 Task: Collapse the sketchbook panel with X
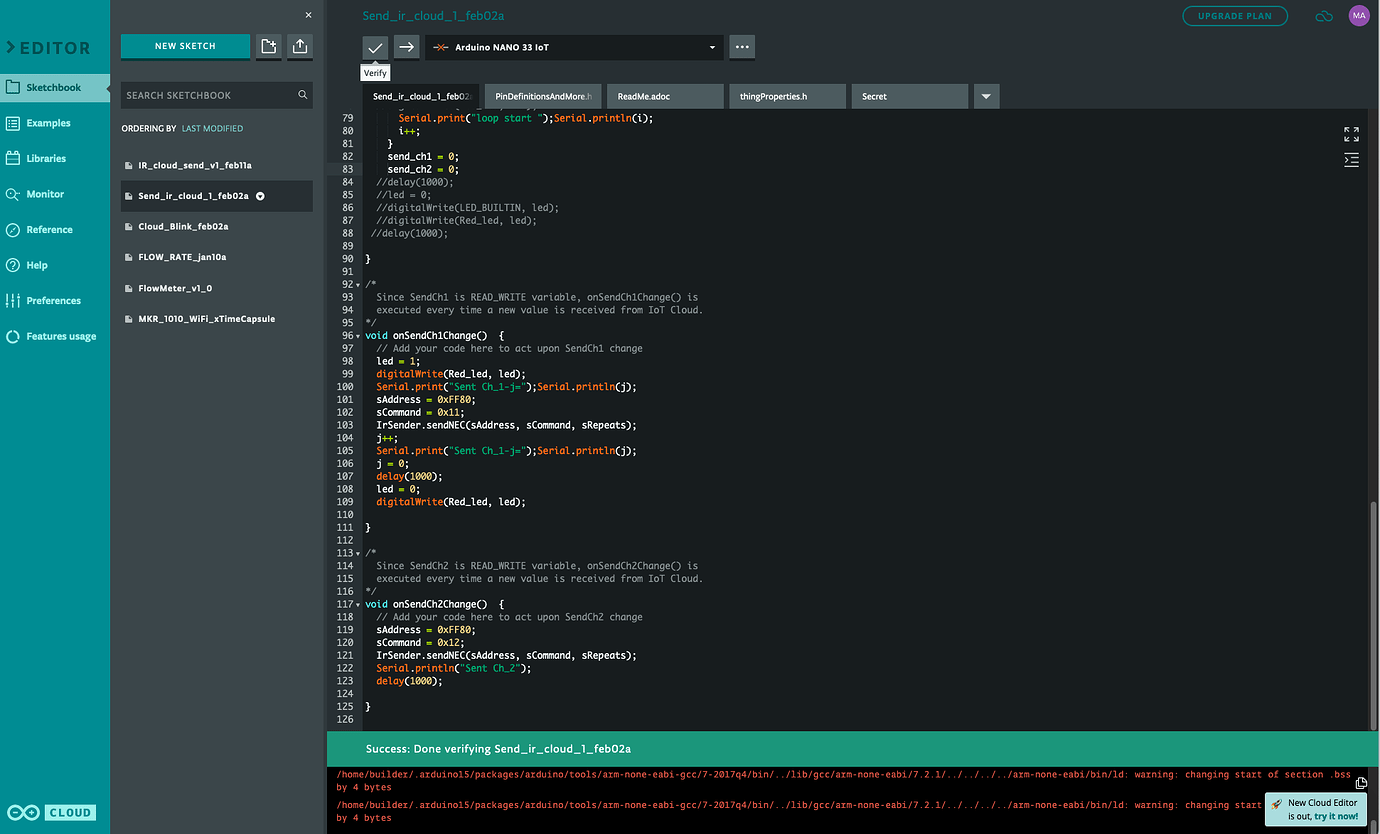coord(308,15)
